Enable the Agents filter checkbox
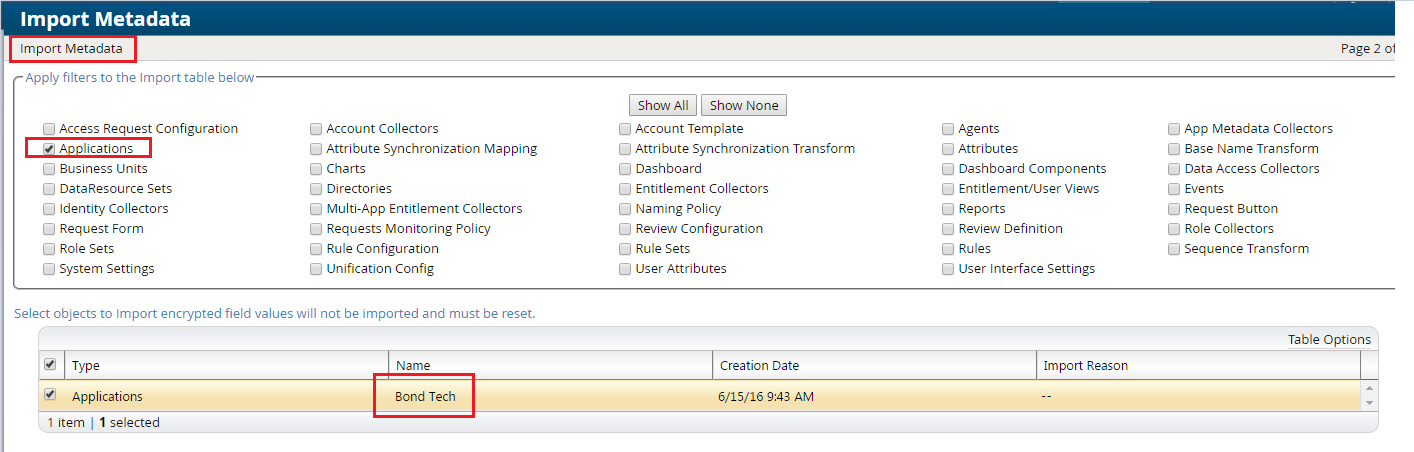The height and width of the screenshot is (452, 1414). [948, 129]
